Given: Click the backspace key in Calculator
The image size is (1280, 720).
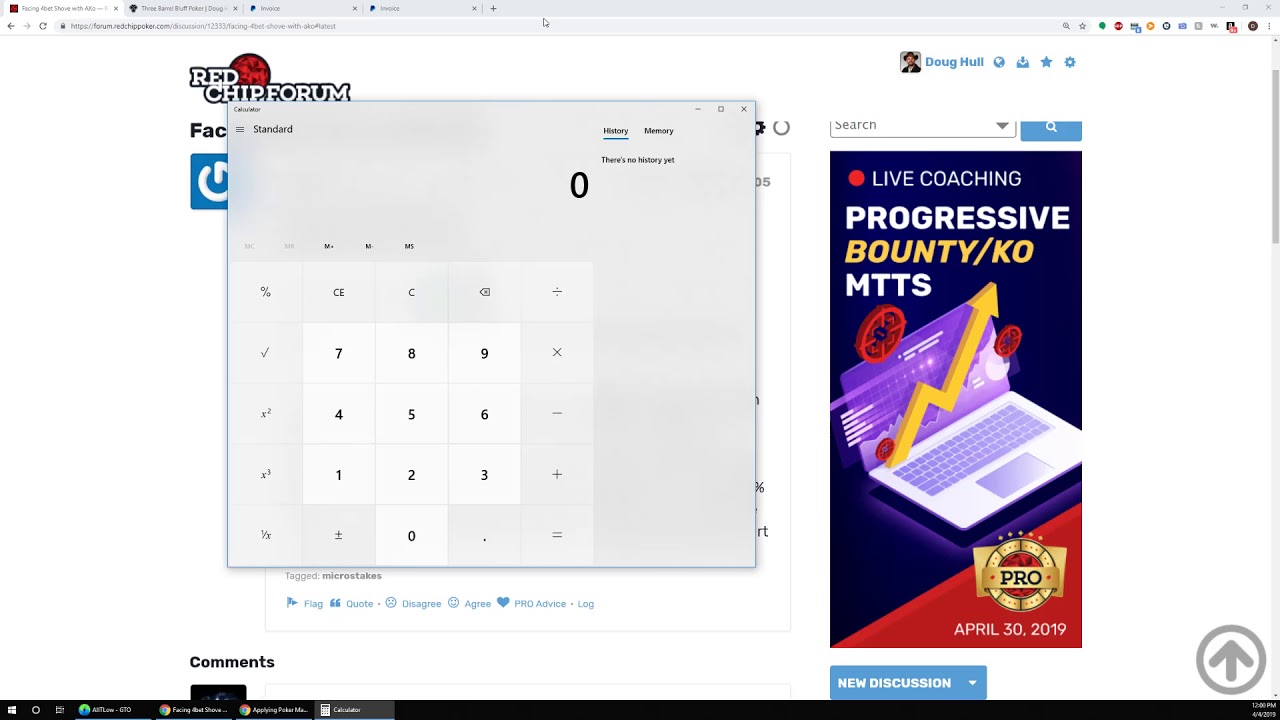Looking at the screenshot, I should coord(484,292).
